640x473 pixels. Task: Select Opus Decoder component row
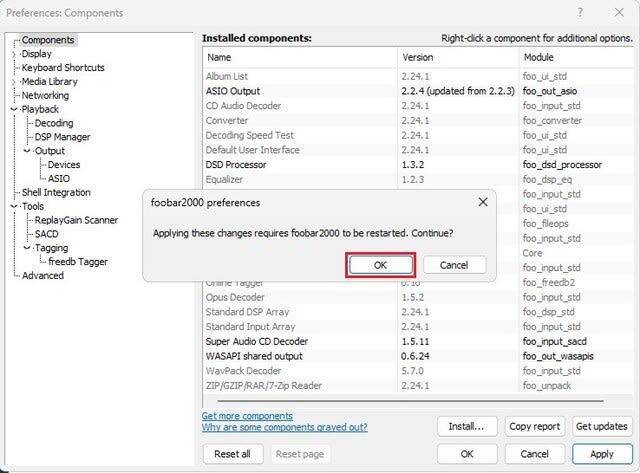coord(418,297)
